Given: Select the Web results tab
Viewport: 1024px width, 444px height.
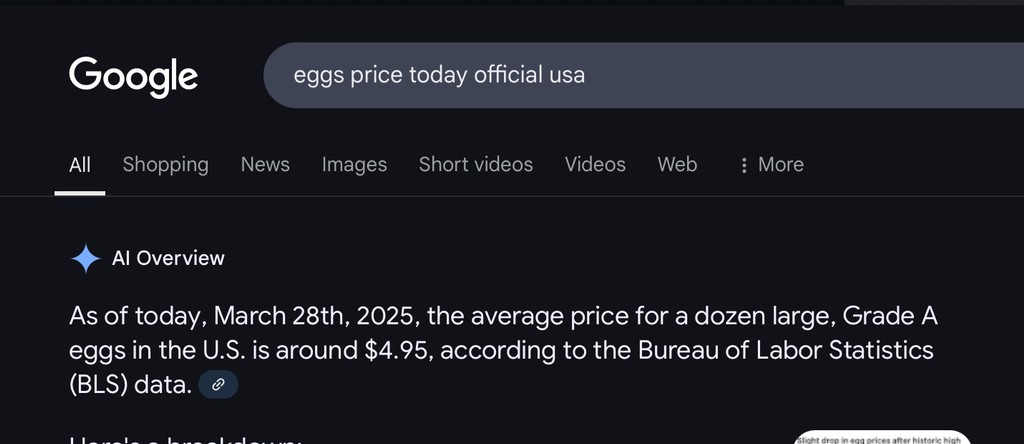Looking at the screenshot, I should point(677,165).
